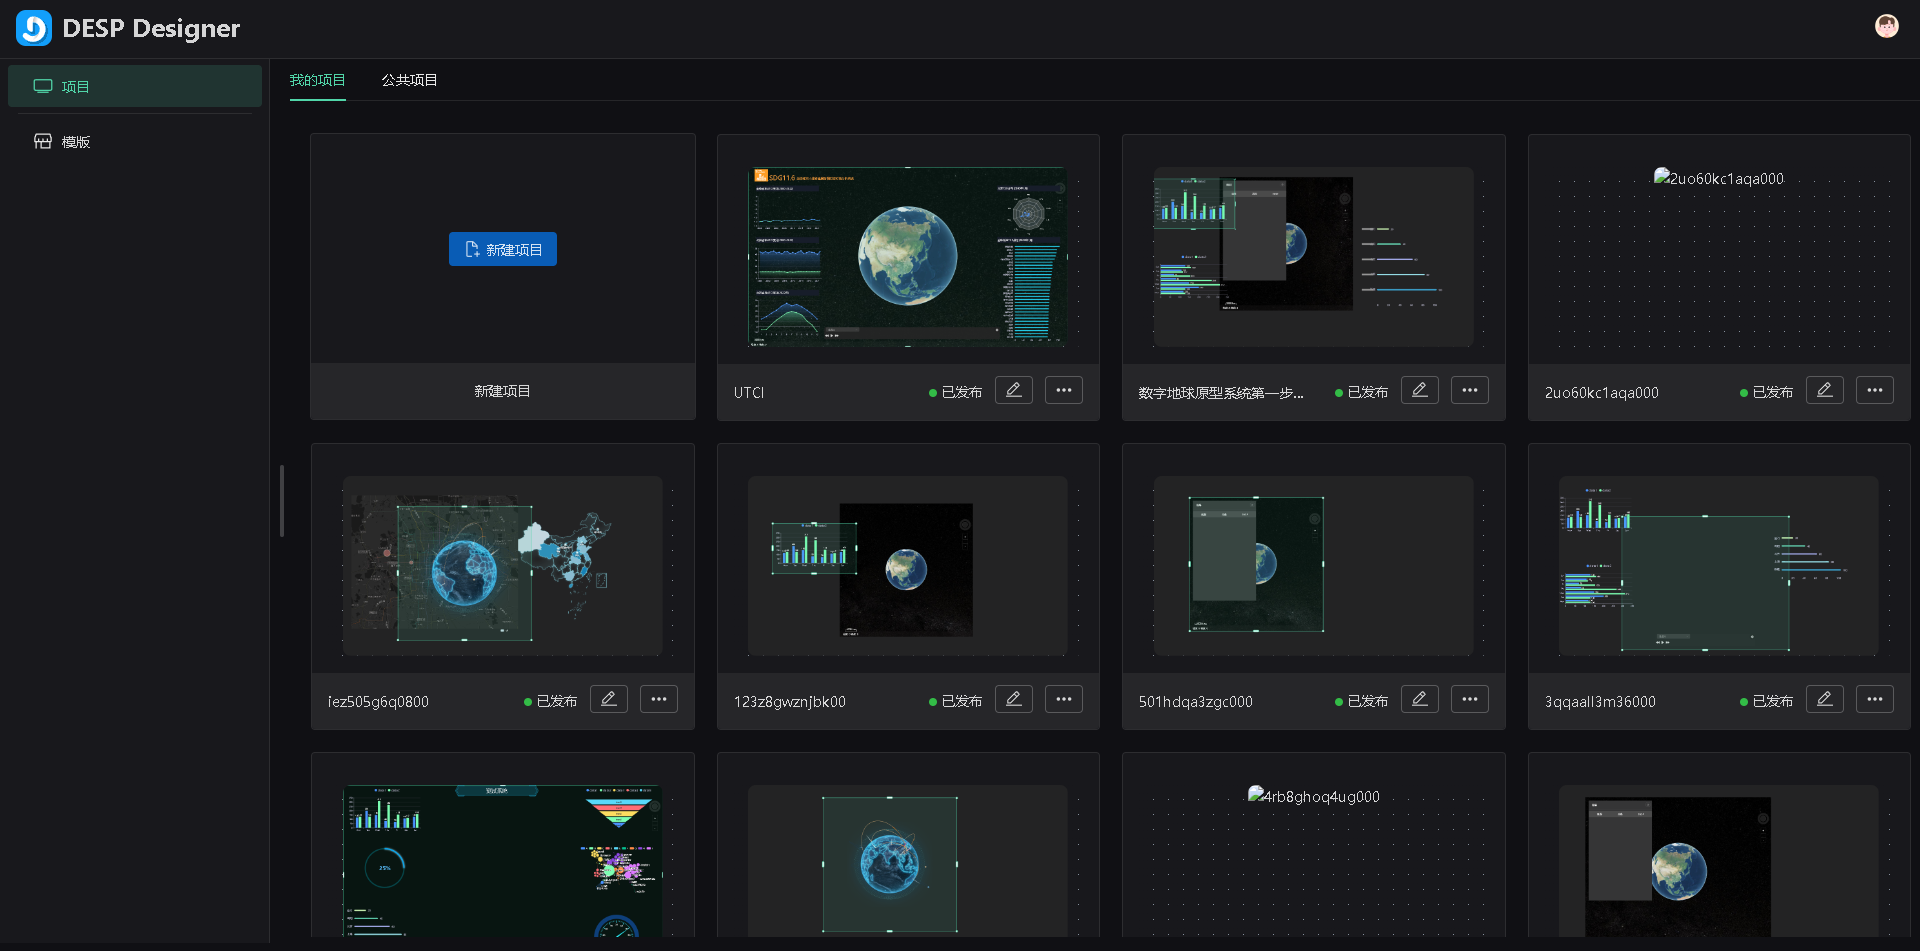Select 我的项目 tab
Viewport: 1920px width, 951px height.
coord(317,80)
